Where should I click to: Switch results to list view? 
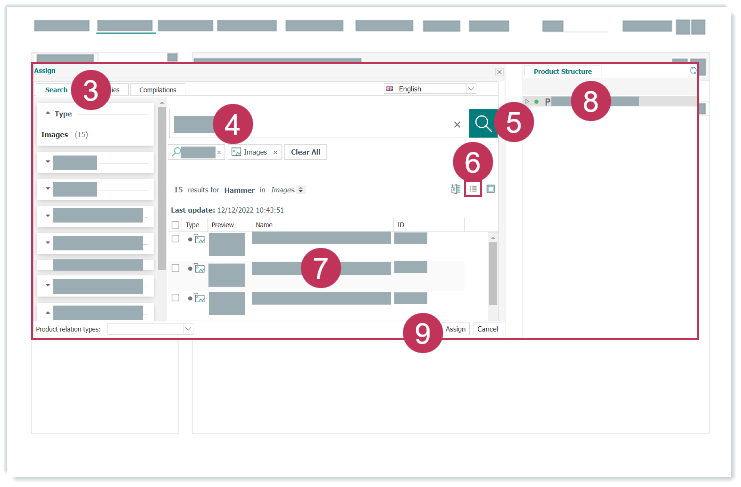(474, 188)
